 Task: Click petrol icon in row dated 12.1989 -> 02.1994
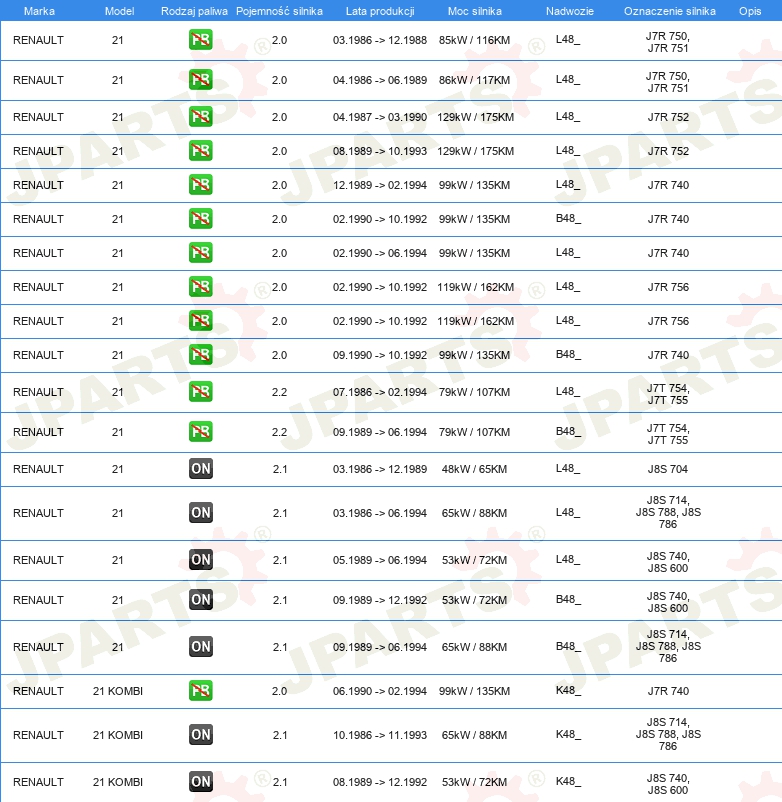coord(200,185)
